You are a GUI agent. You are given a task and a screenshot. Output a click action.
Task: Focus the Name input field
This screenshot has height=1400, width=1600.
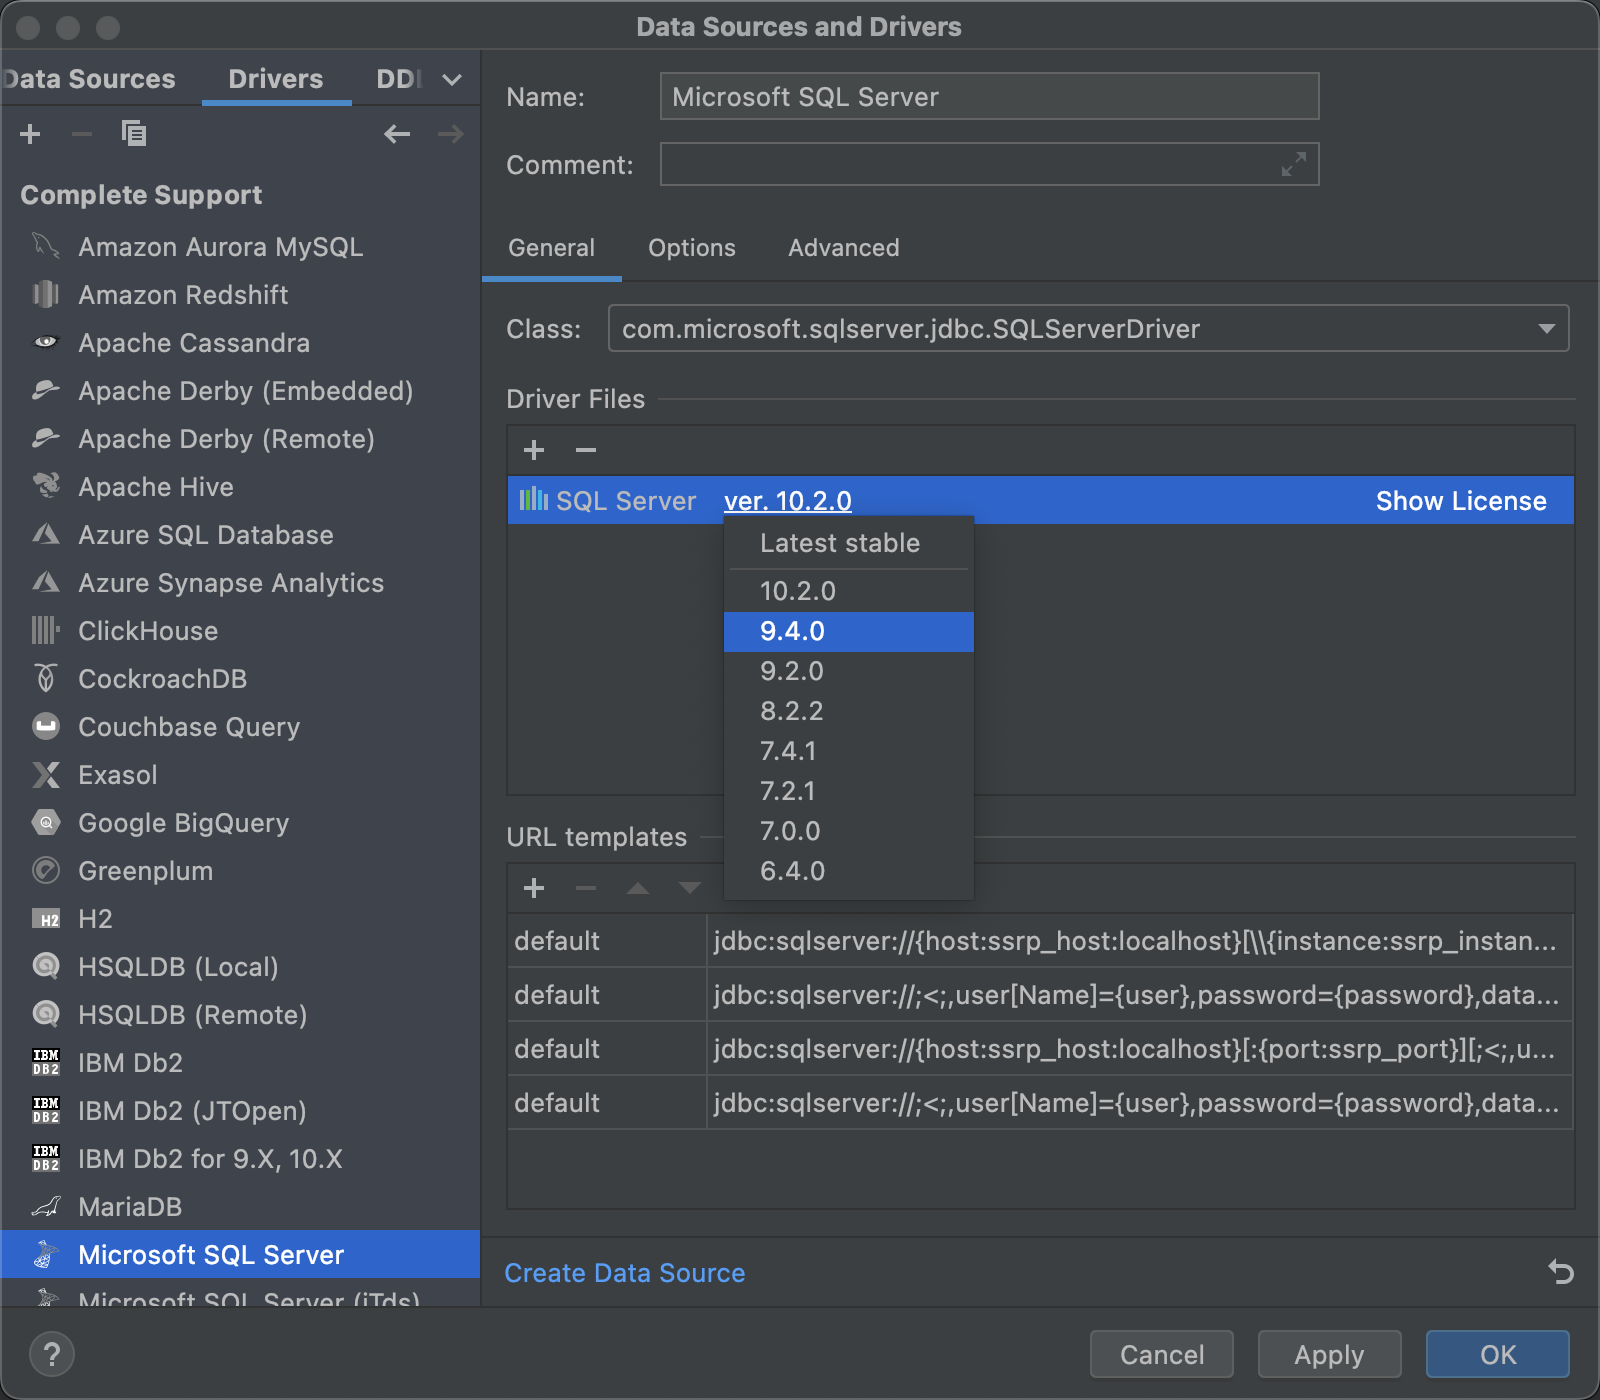coord(989,96)
